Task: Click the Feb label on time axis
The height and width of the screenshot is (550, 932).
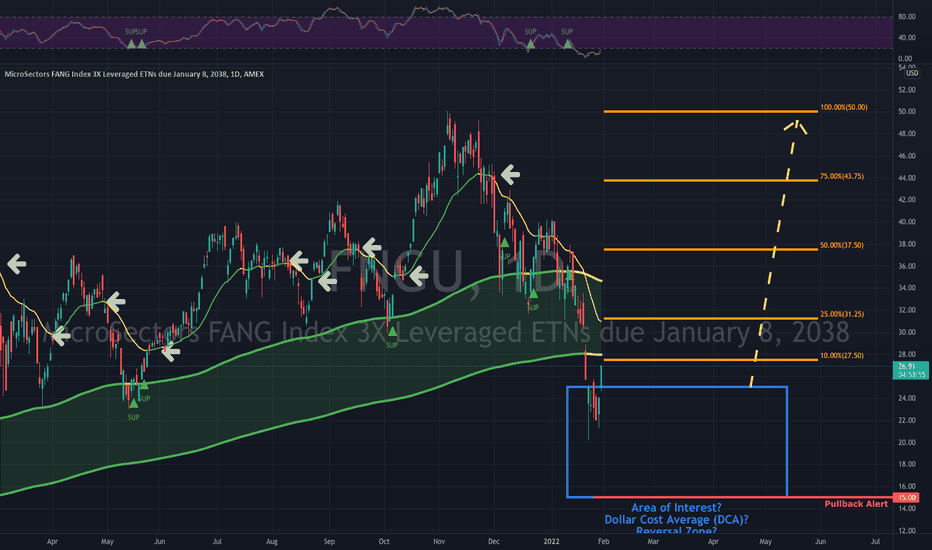Action: 603,542
